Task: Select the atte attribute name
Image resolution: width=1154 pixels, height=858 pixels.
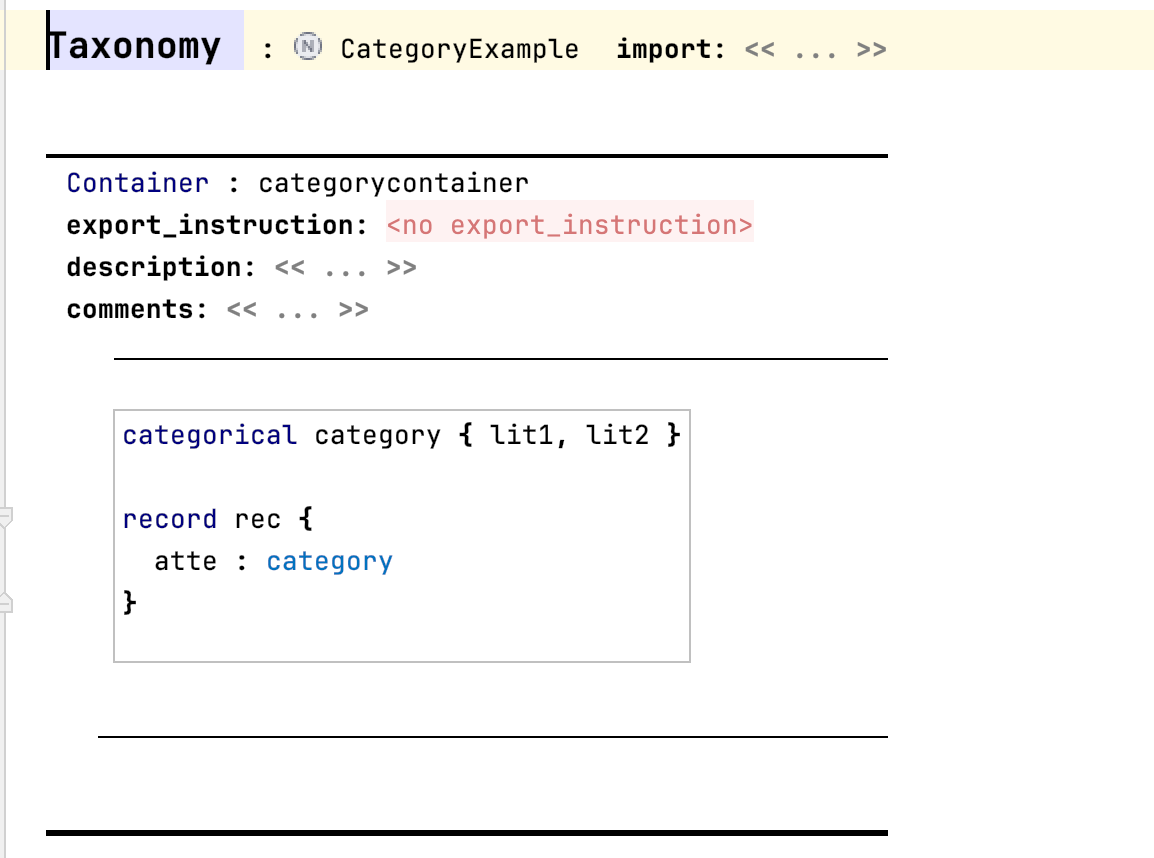Action: click(x=186, y=561)
